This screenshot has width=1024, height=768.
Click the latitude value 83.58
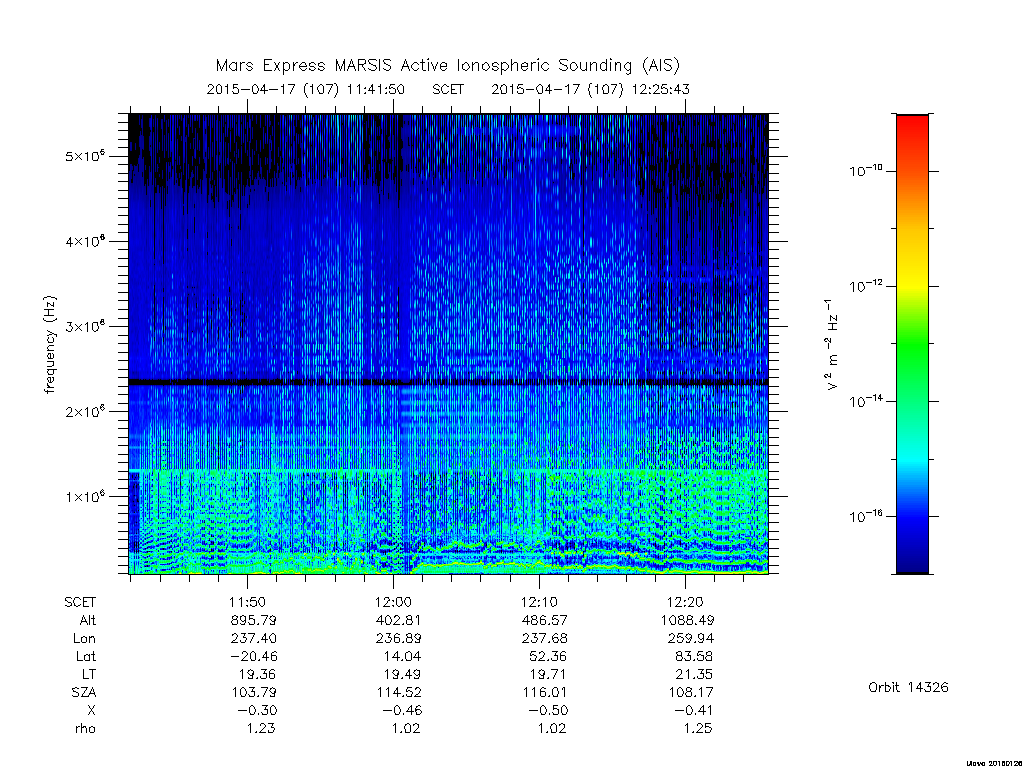coord(694,656)
